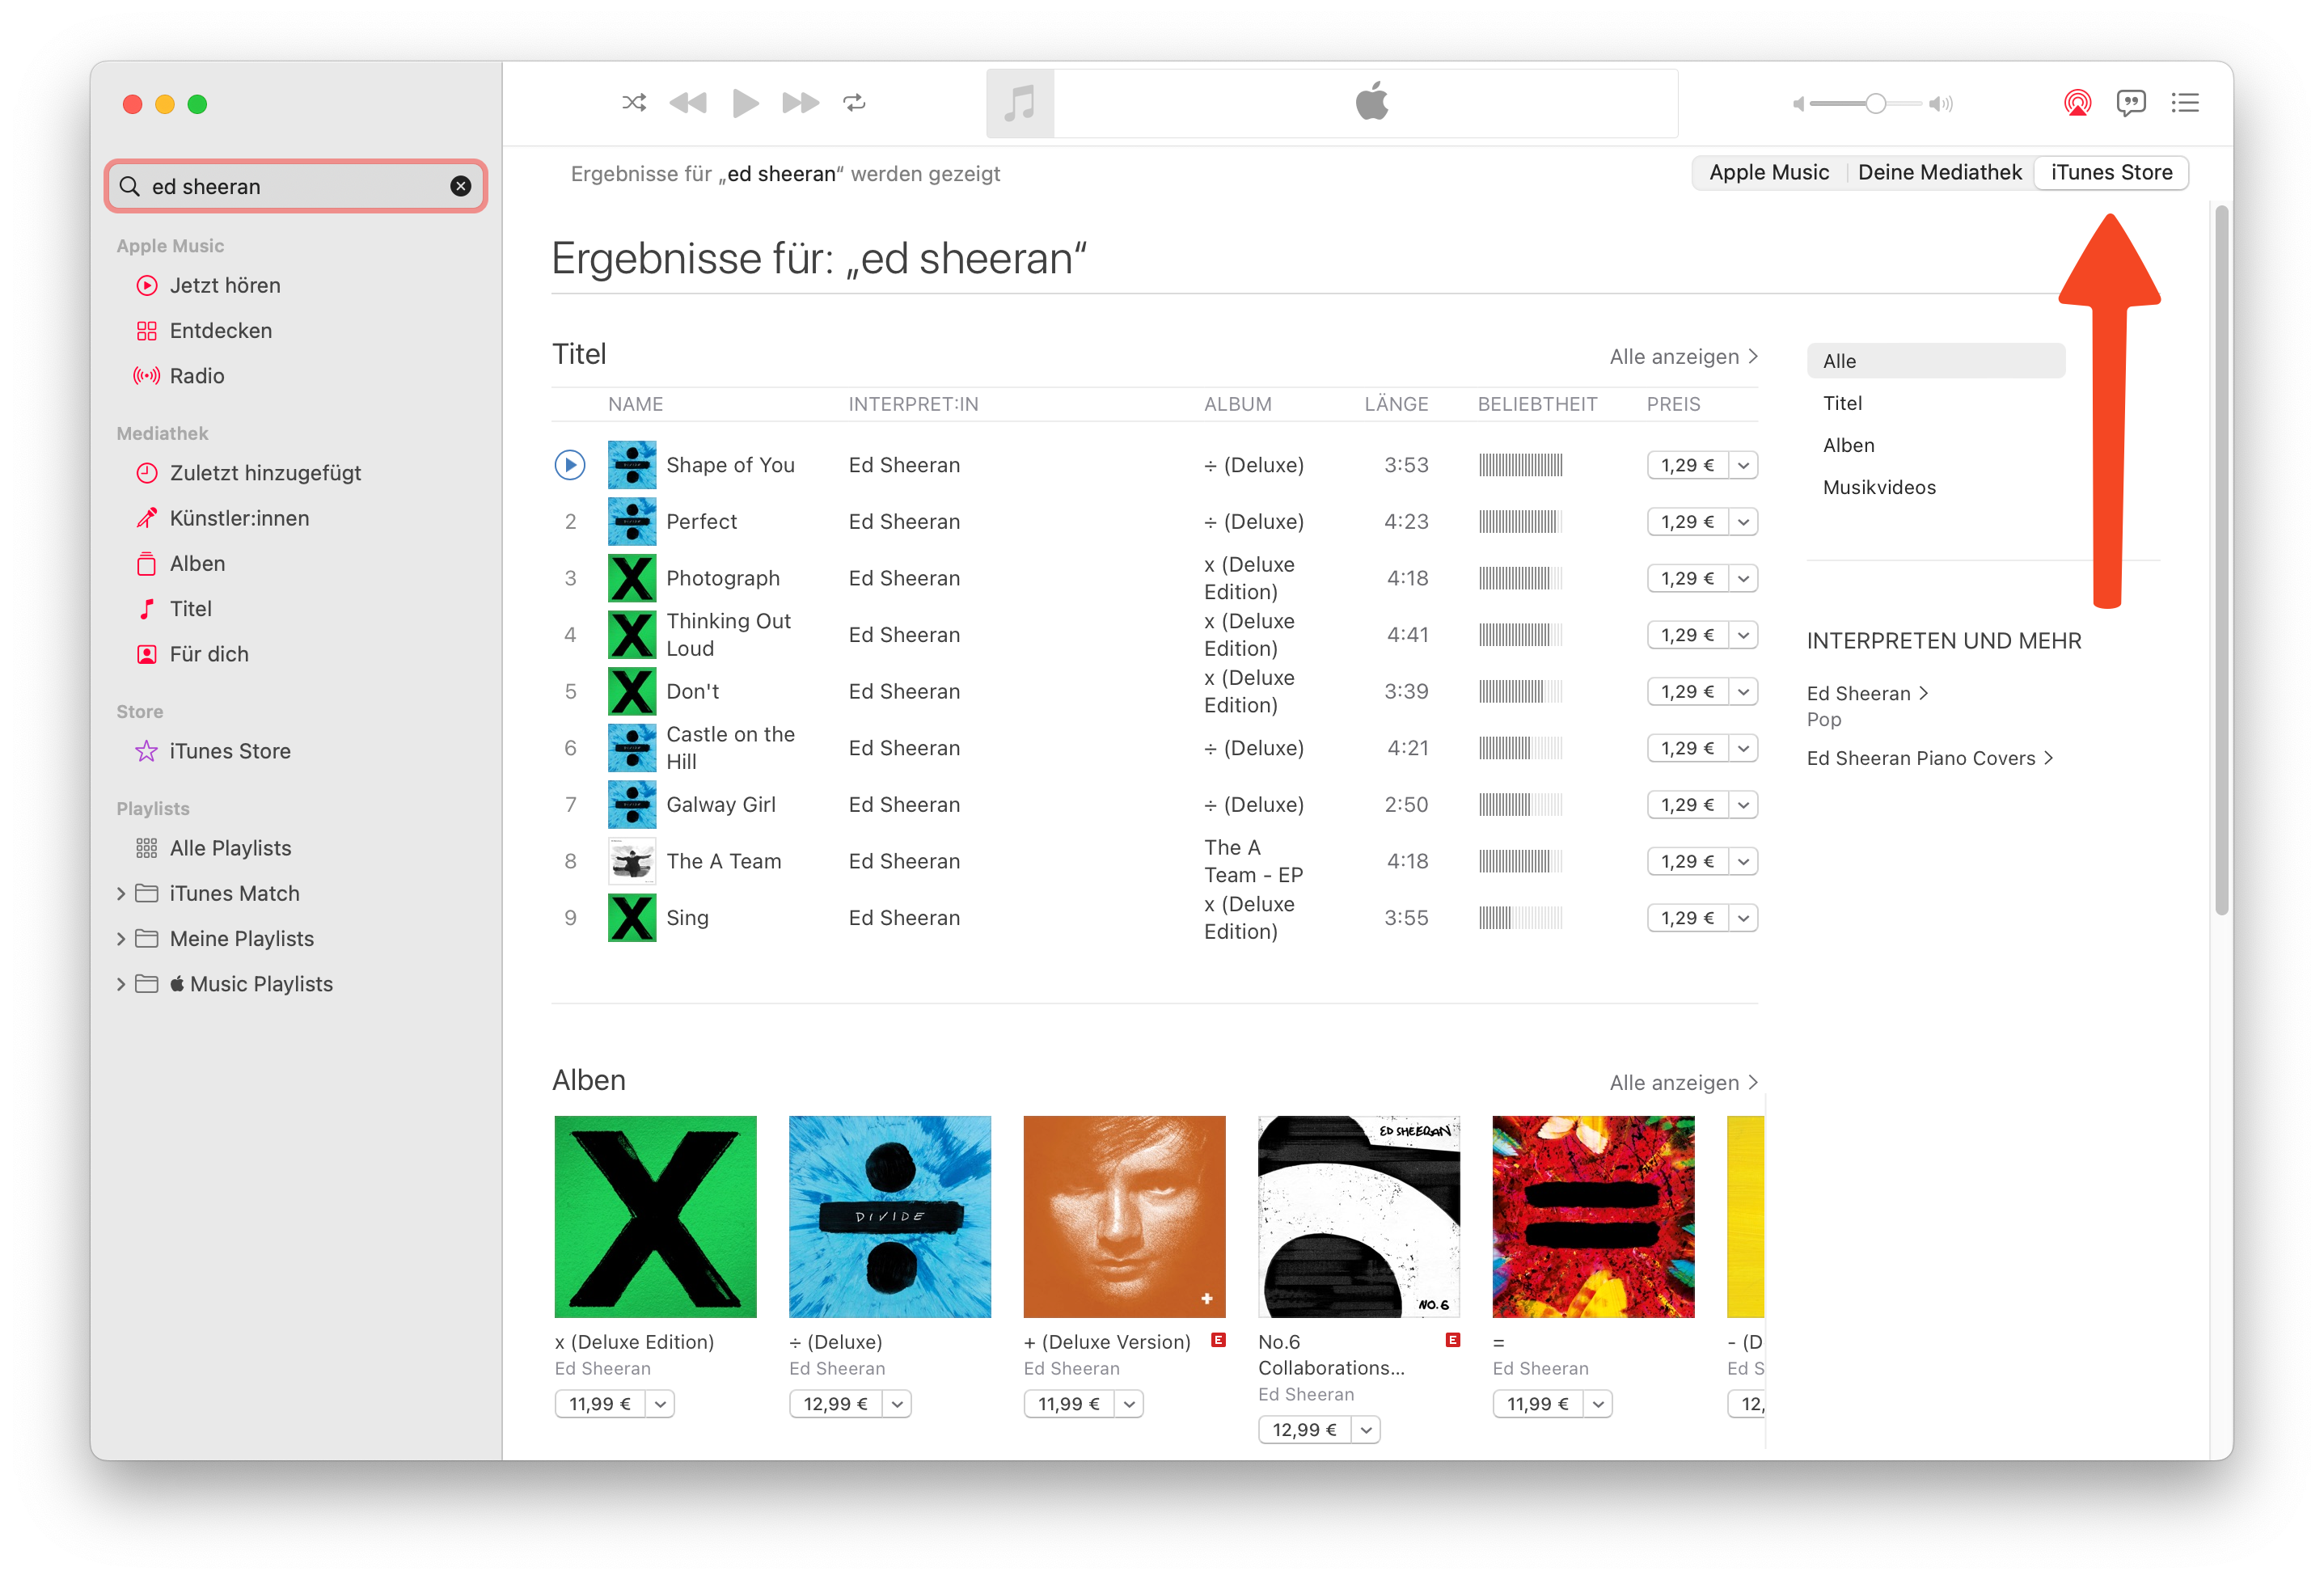This screenshot has height=1580, width=2324.
Task: Show the Up Next queue list
Action: [2185, 103]
